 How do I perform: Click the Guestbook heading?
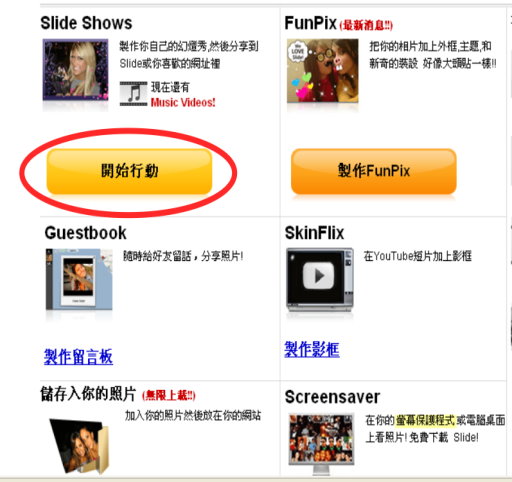coord(86,233)
